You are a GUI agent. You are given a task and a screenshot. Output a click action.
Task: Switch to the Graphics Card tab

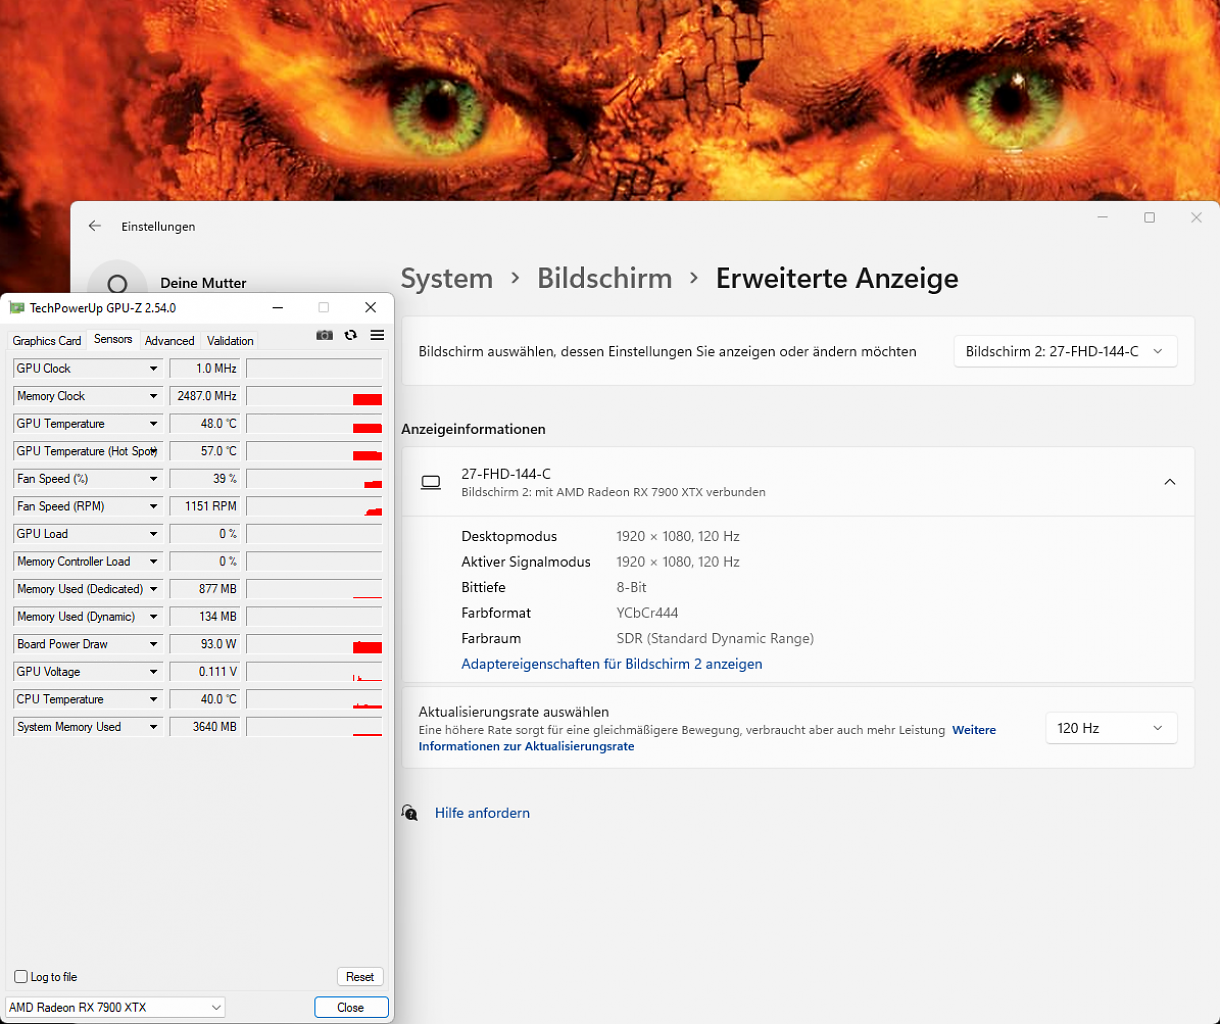point(47,341)
